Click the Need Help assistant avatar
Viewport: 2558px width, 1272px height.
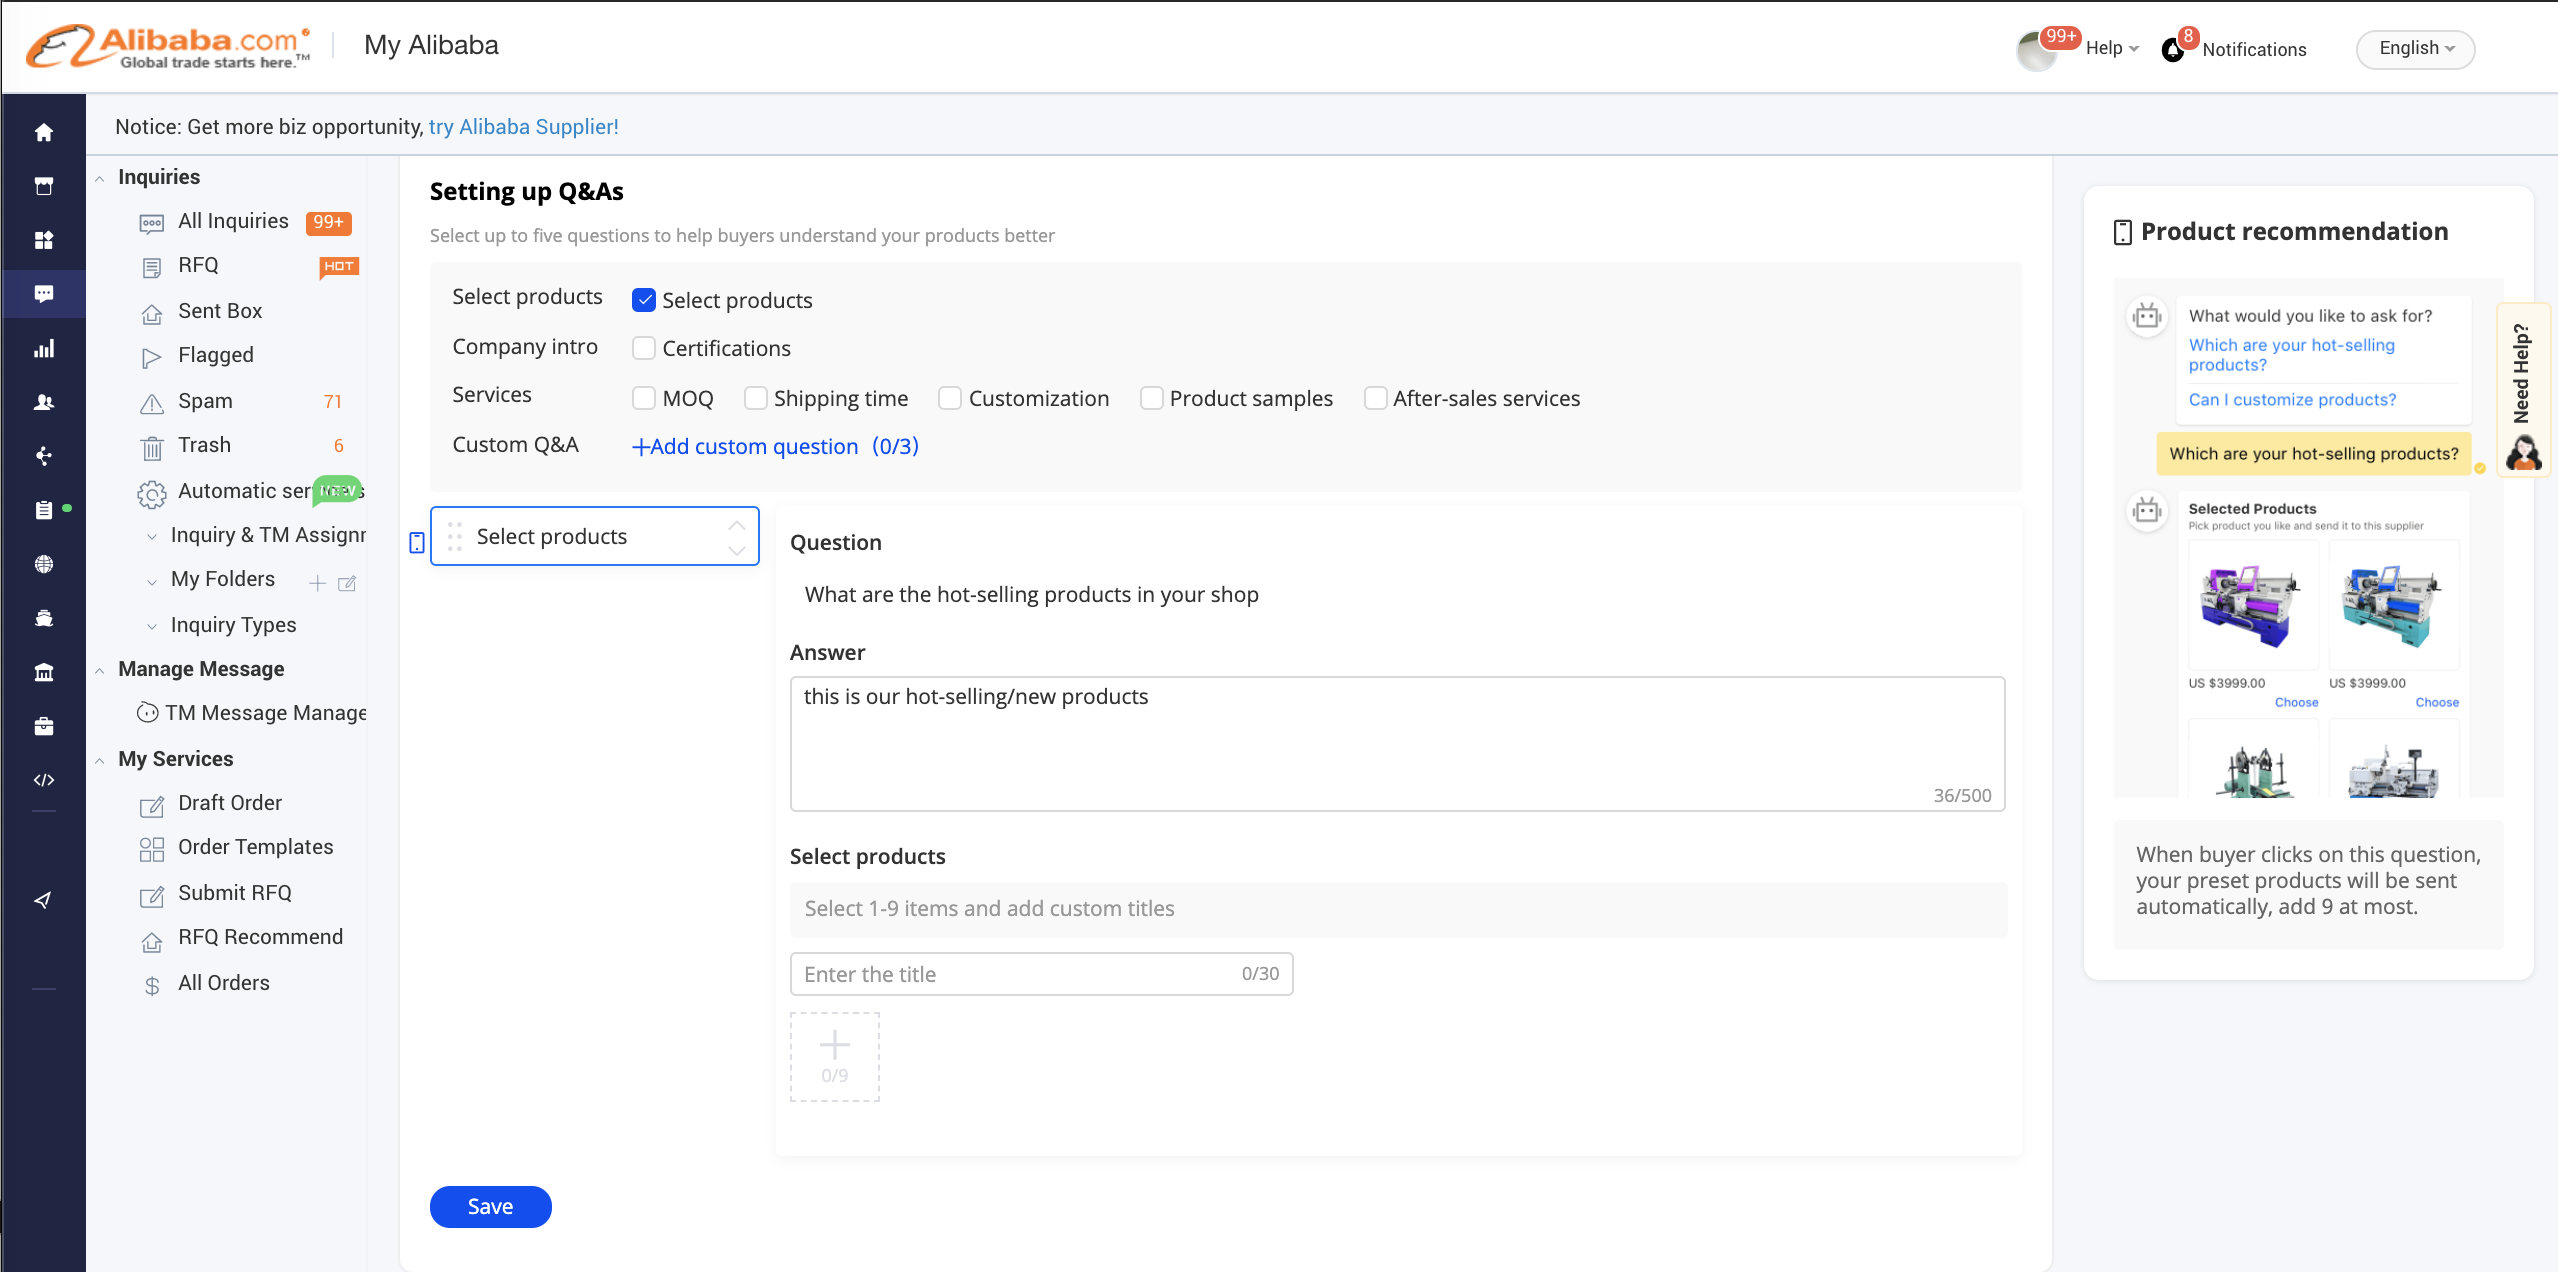pyautogui.click(x=2523, y=453)
